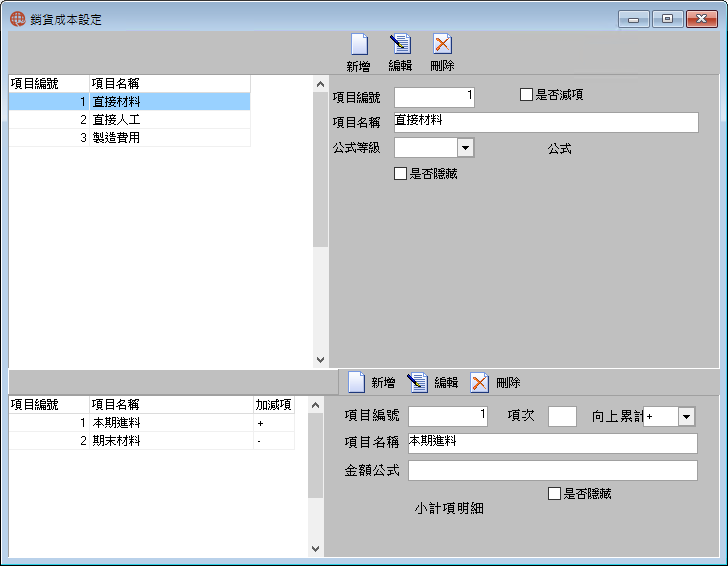Viewport: 728px width, 566px height.
Task: Click upper list scrollbar down arrow
Action: (x=320, y=359)
